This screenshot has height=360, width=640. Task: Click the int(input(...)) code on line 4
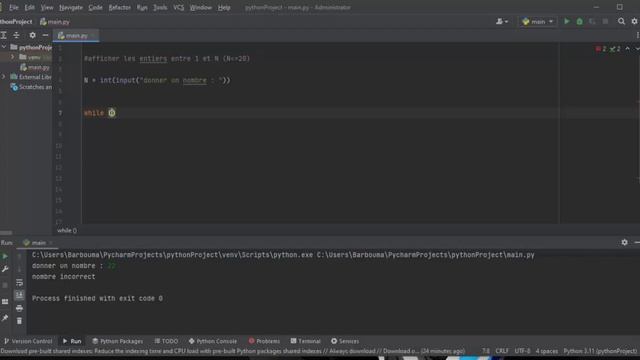165,80
